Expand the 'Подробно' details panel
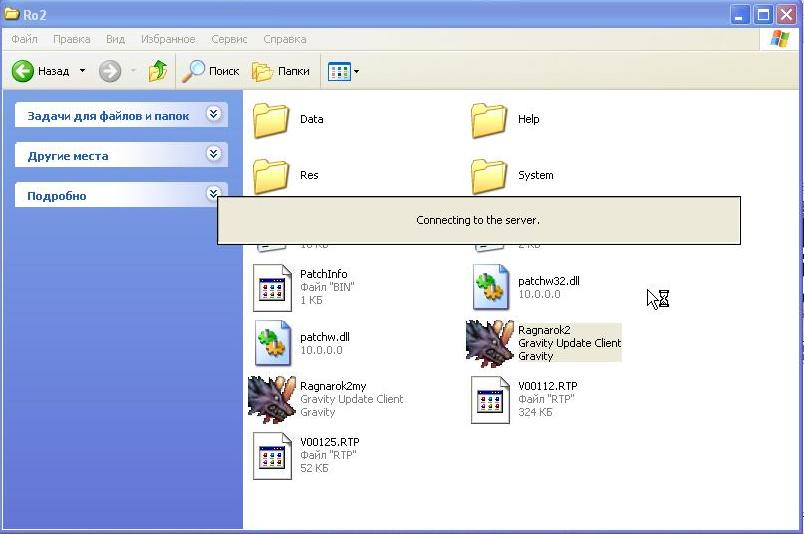804x534 pixels. pos(213,194)
